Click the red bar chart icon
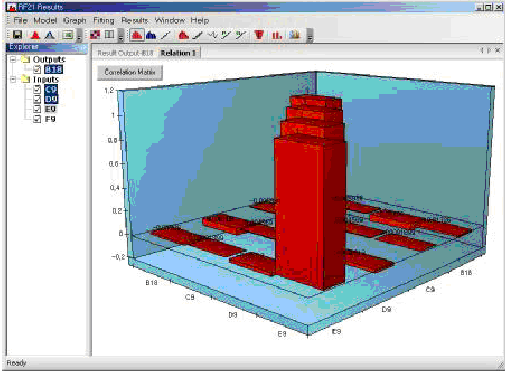Screen dimensions: 505x371 click(277, 35)
